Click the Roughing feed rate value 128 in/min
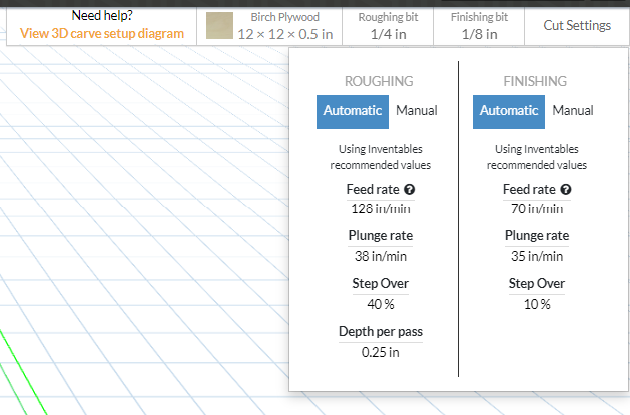The image size is (630, 415). [x=381, y=209]
